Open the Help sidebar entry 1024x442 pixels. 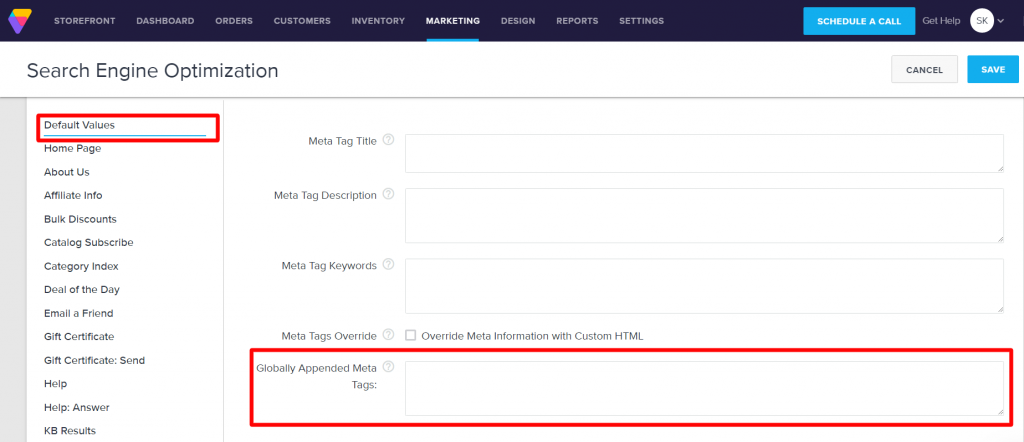coord(56,383)
